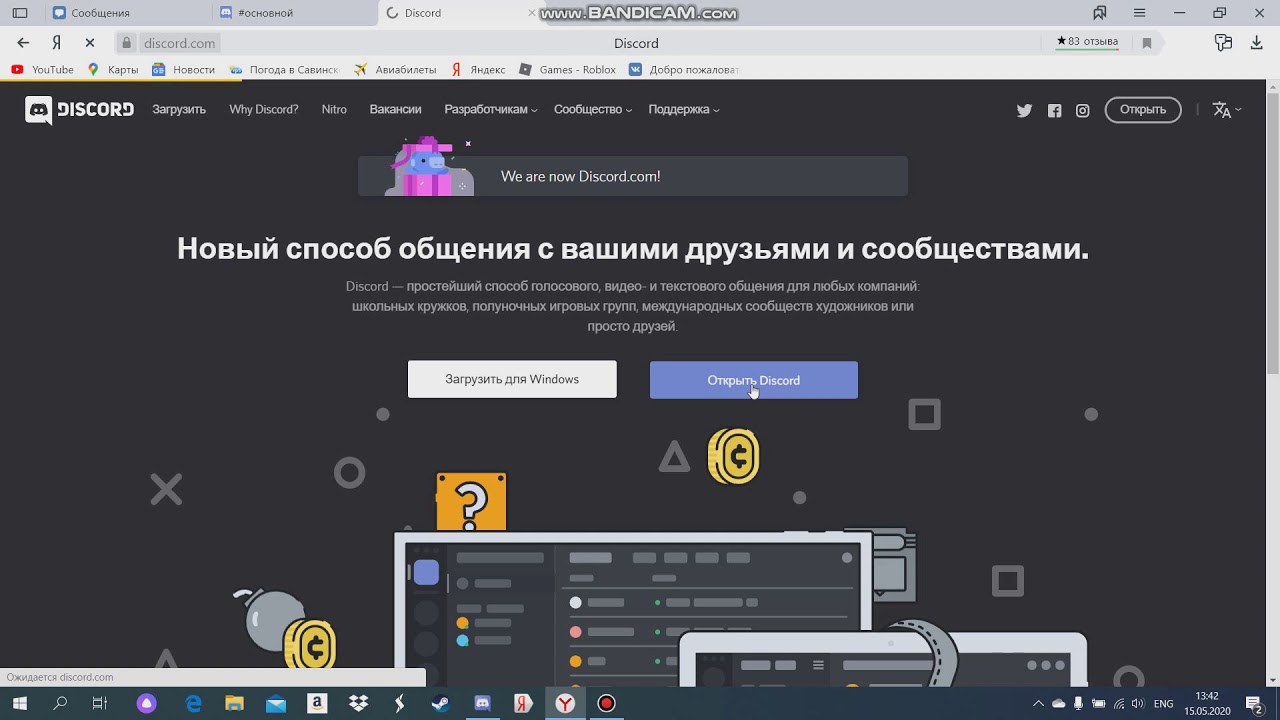The image size is (1280, 720).
Task: Click the discord.com address field
Action: [x=179, y=43]
